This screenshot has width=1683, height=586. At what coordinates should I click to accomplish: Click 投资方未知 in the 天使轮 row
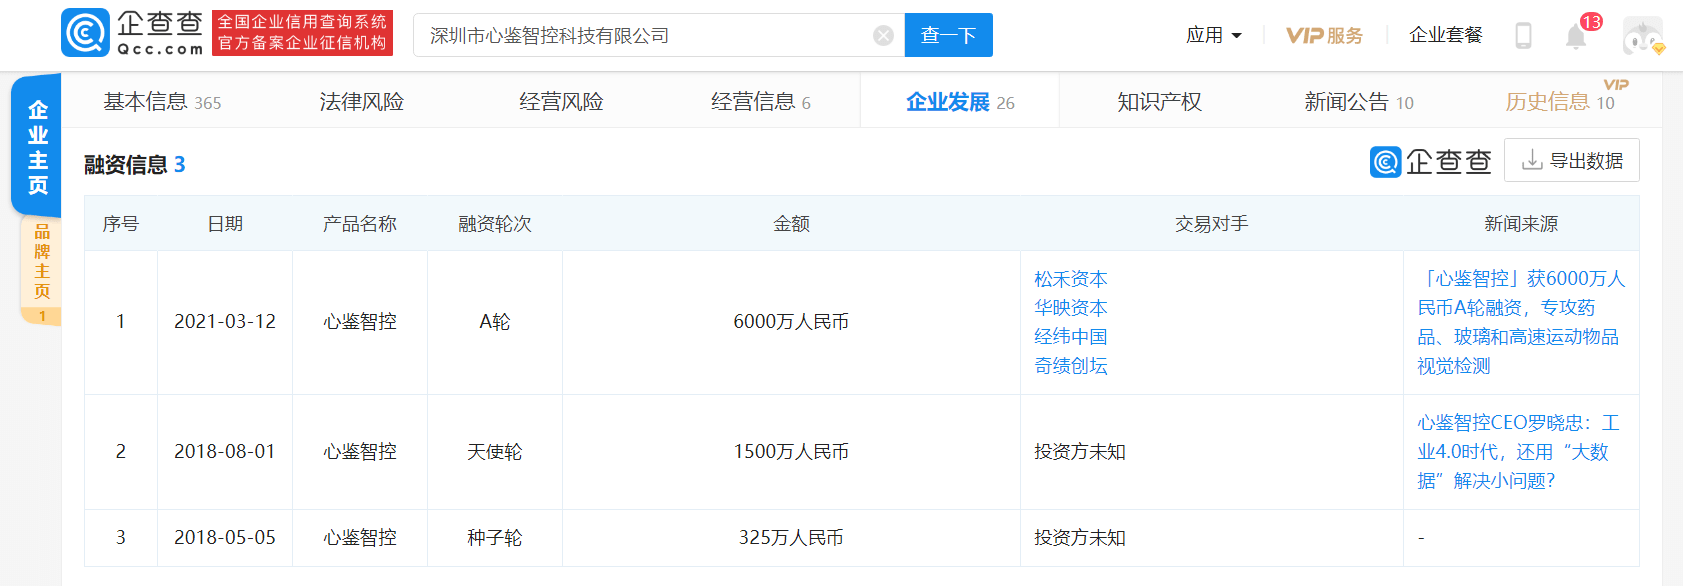(x=1080, y=452)
